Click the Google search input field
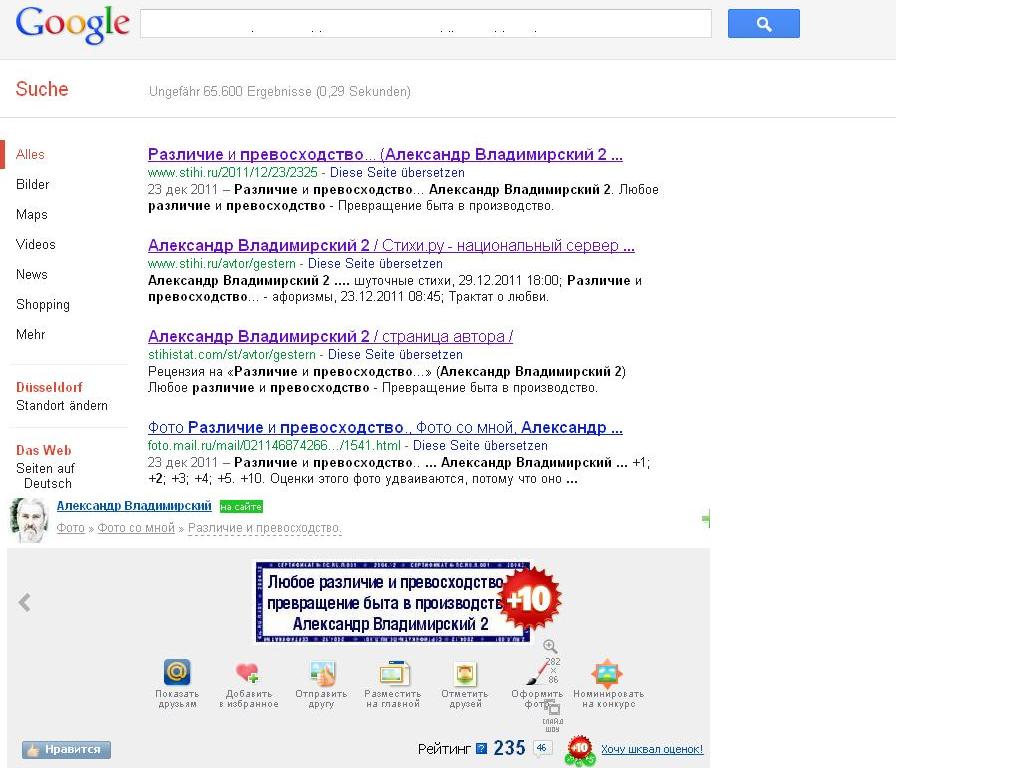Viewport: 1024px width, 768px height. click(x=425, y=24)
